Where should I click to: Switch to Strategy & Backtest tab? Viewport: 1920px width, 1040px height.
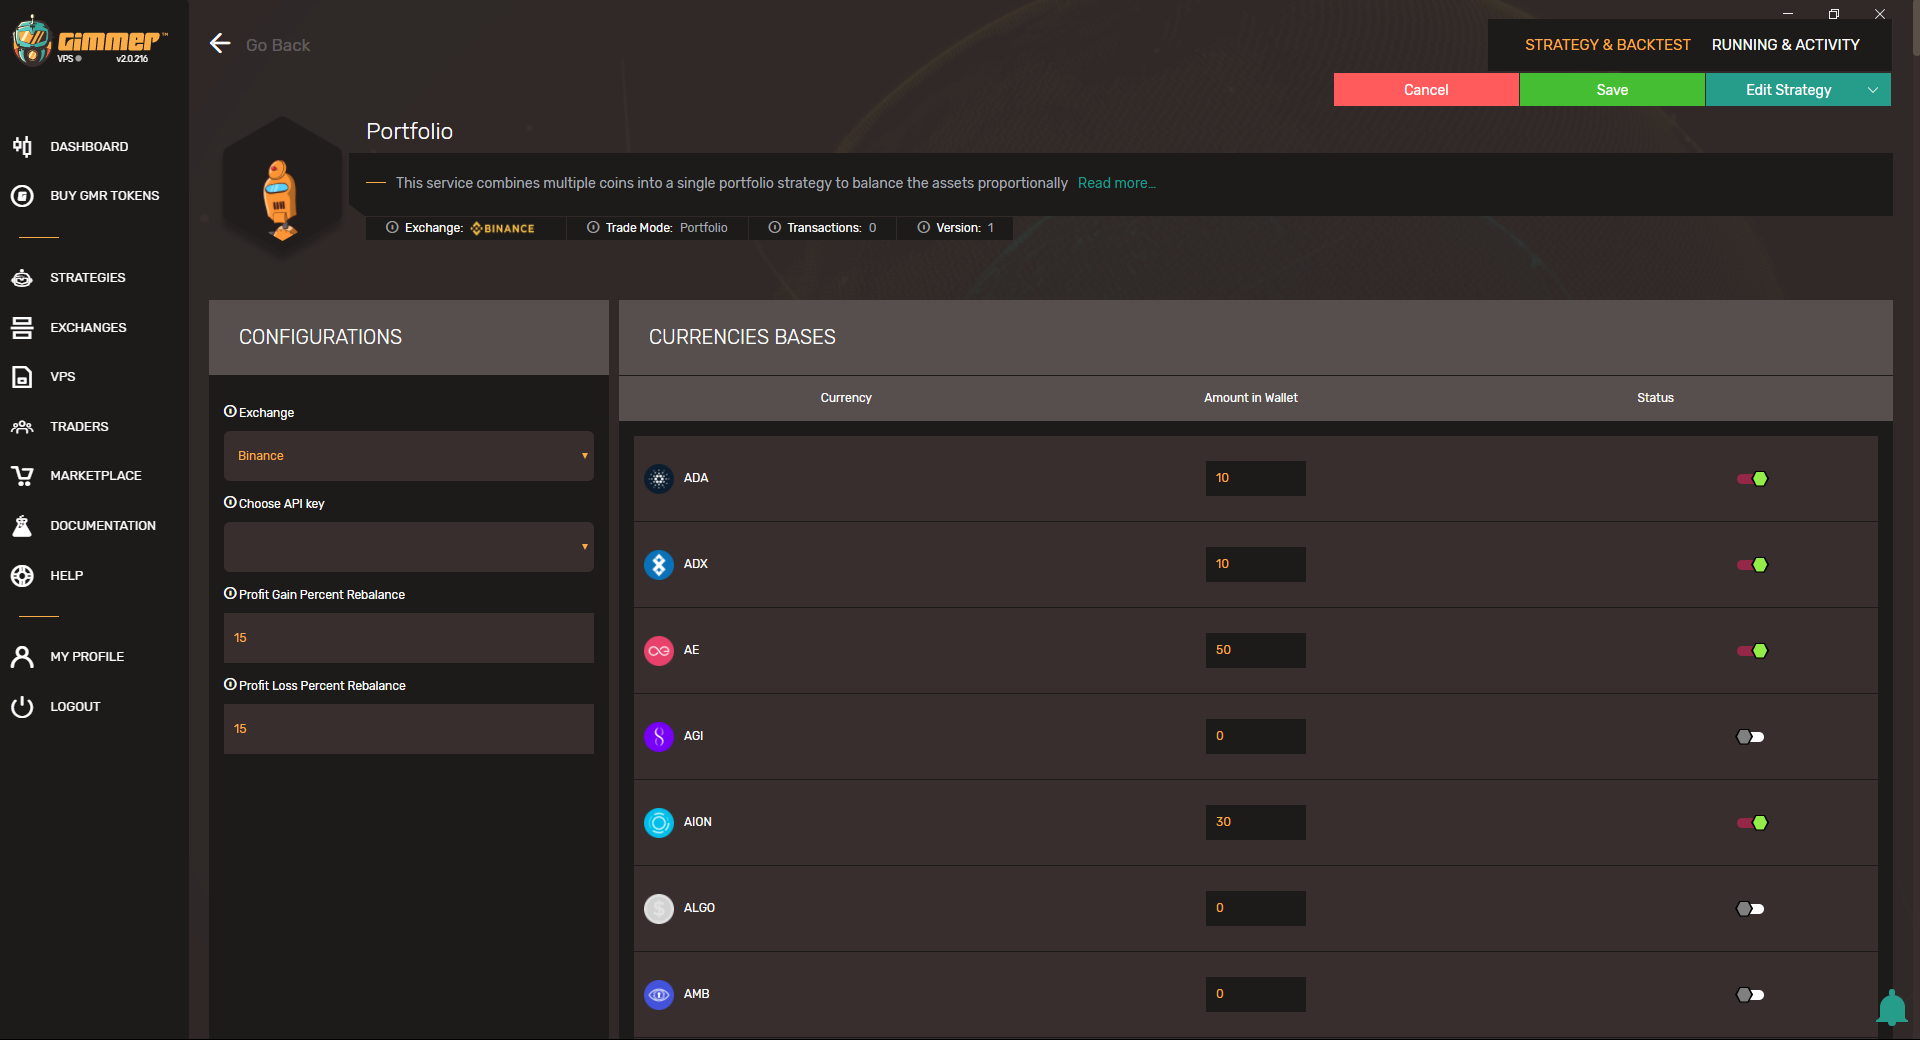1607,45
